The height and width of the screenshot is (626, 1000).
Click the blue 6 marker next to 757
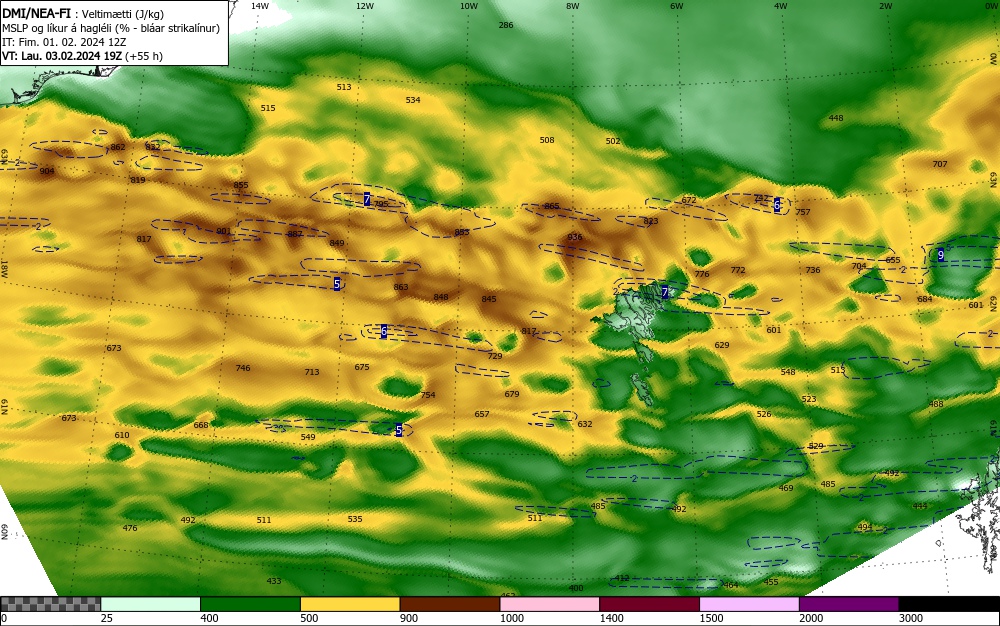pos(777,205)
